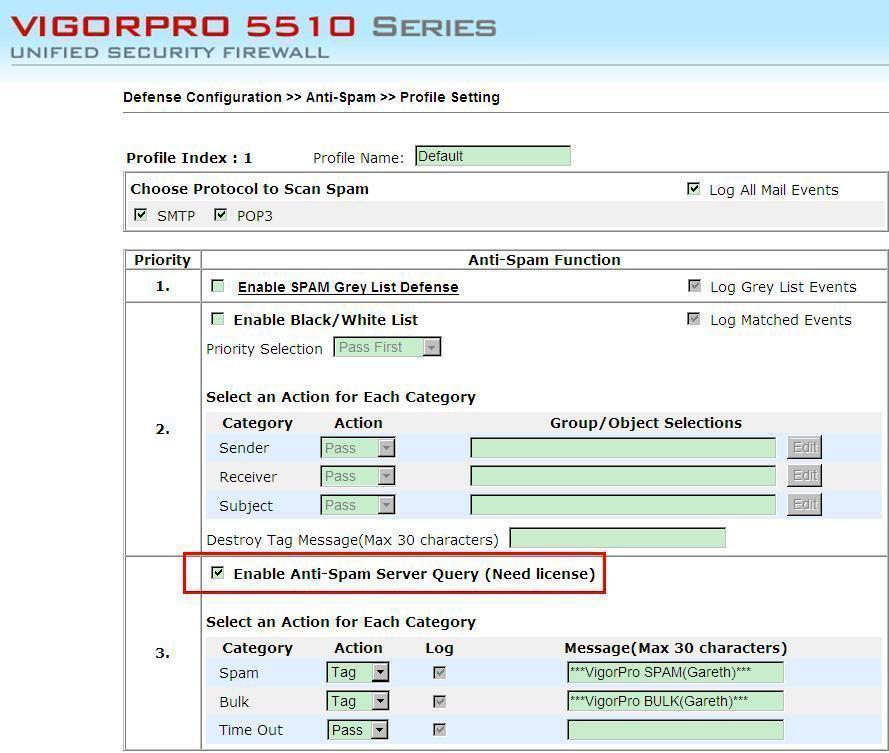The width and height of the screenshot is (889, 753).
Task: Open the Priority Selection Pass First dropdown
Action: (387, 347)
